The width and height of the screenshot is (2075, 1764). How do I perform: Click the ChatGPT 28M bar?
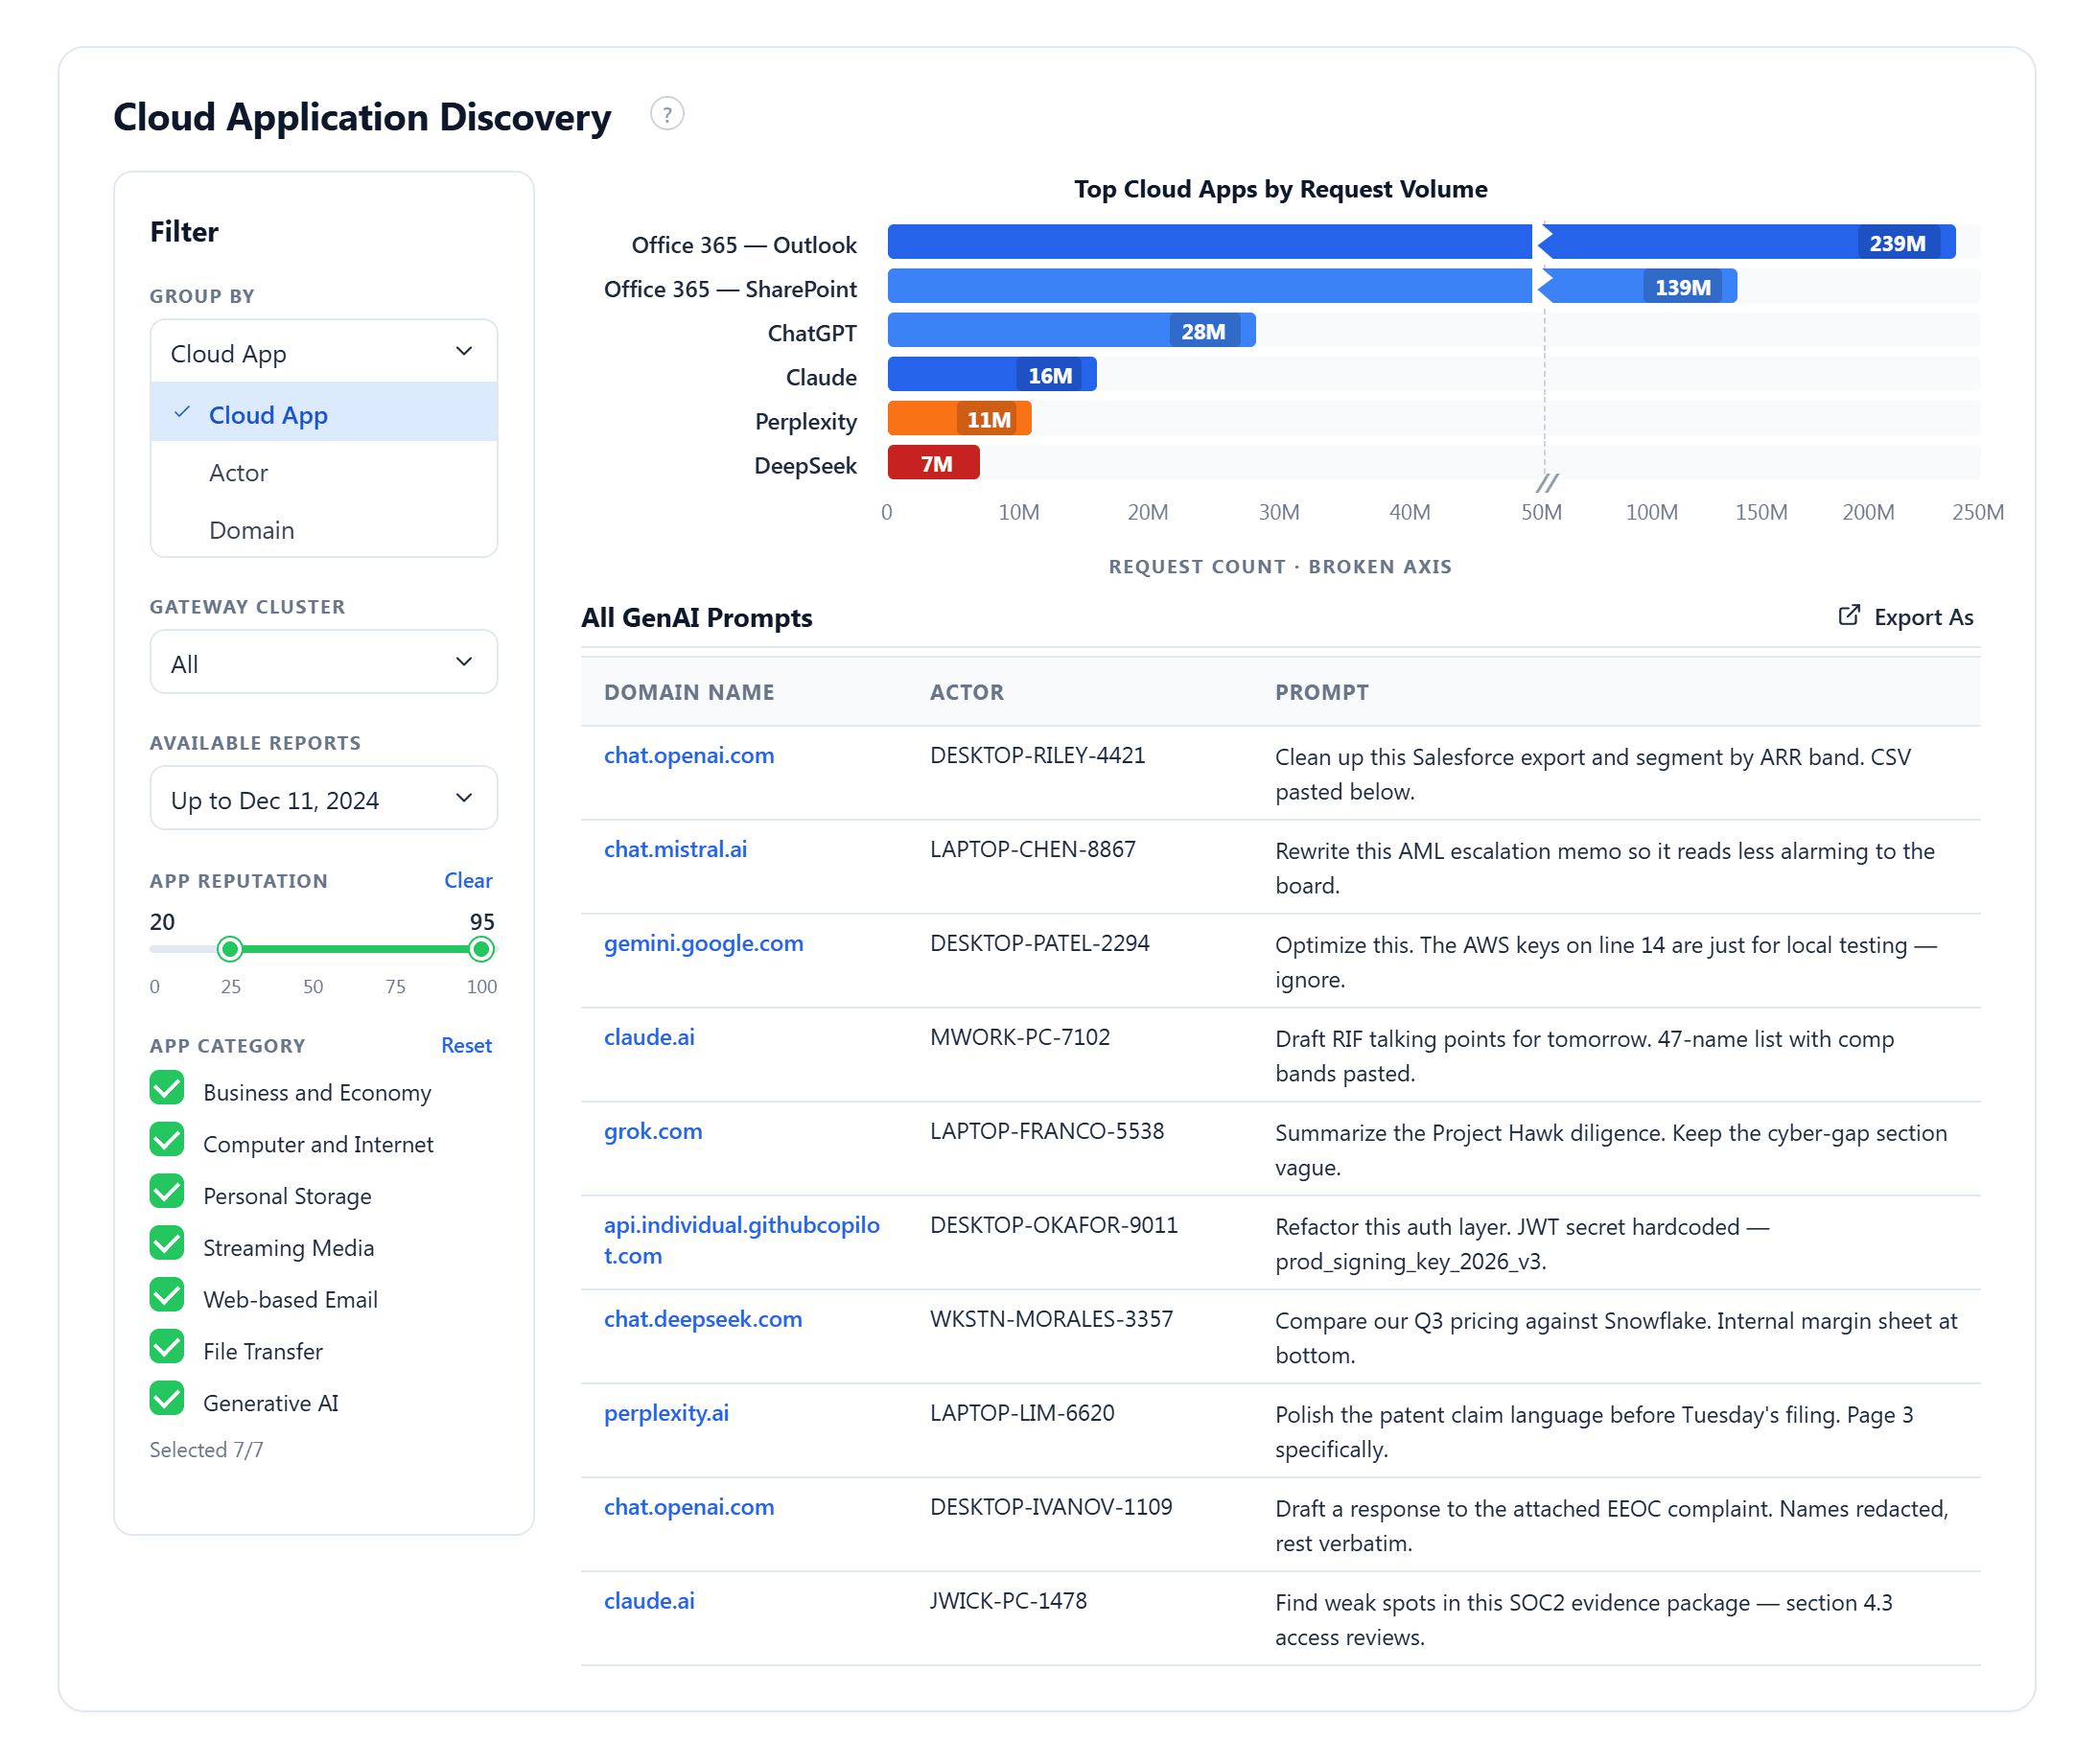[x=1071, y=330]
